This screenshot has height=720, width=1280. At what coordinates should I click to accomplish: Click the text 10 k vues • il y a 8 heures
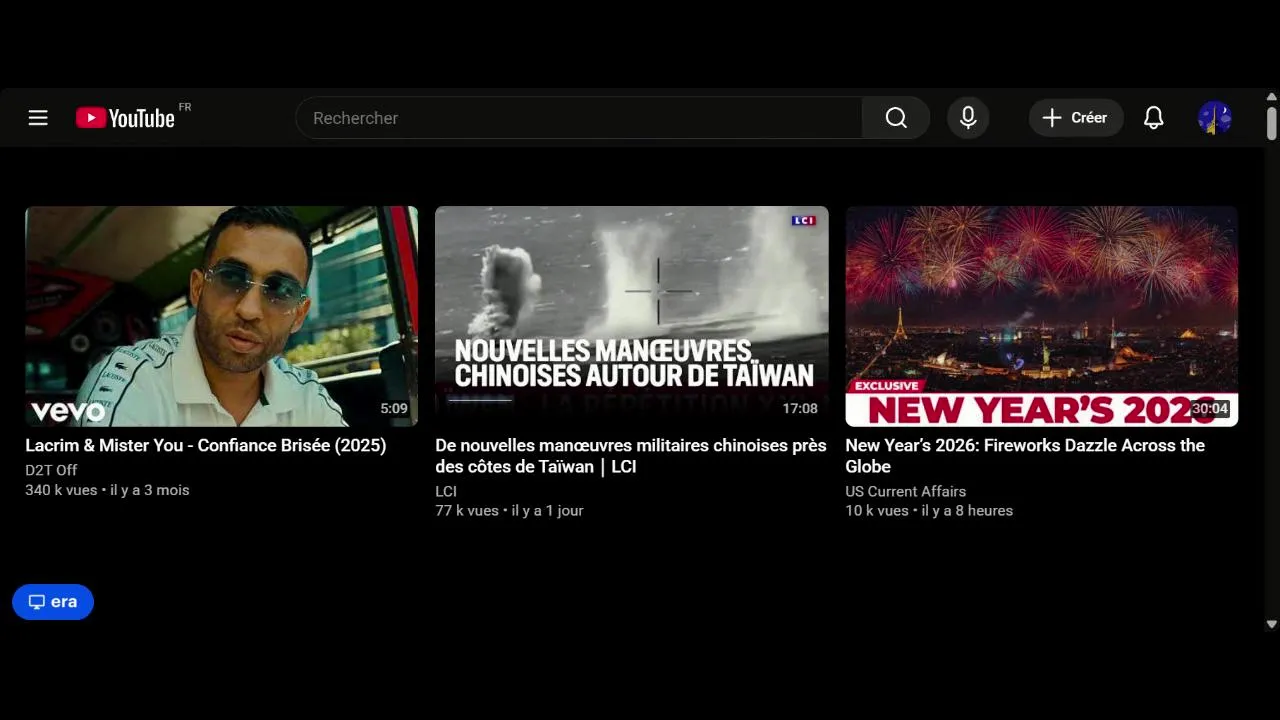click(929, 510)
